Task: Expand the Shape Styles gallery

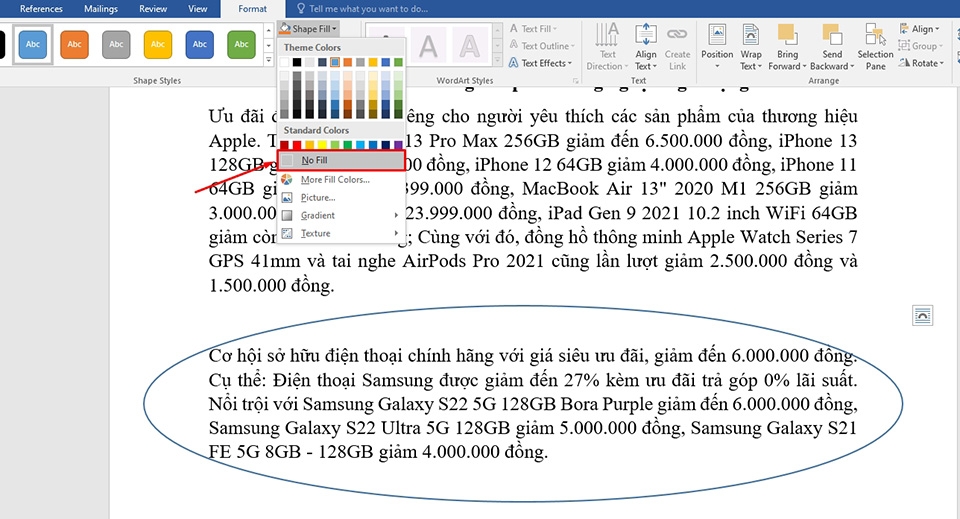Action: click(269, 60)
